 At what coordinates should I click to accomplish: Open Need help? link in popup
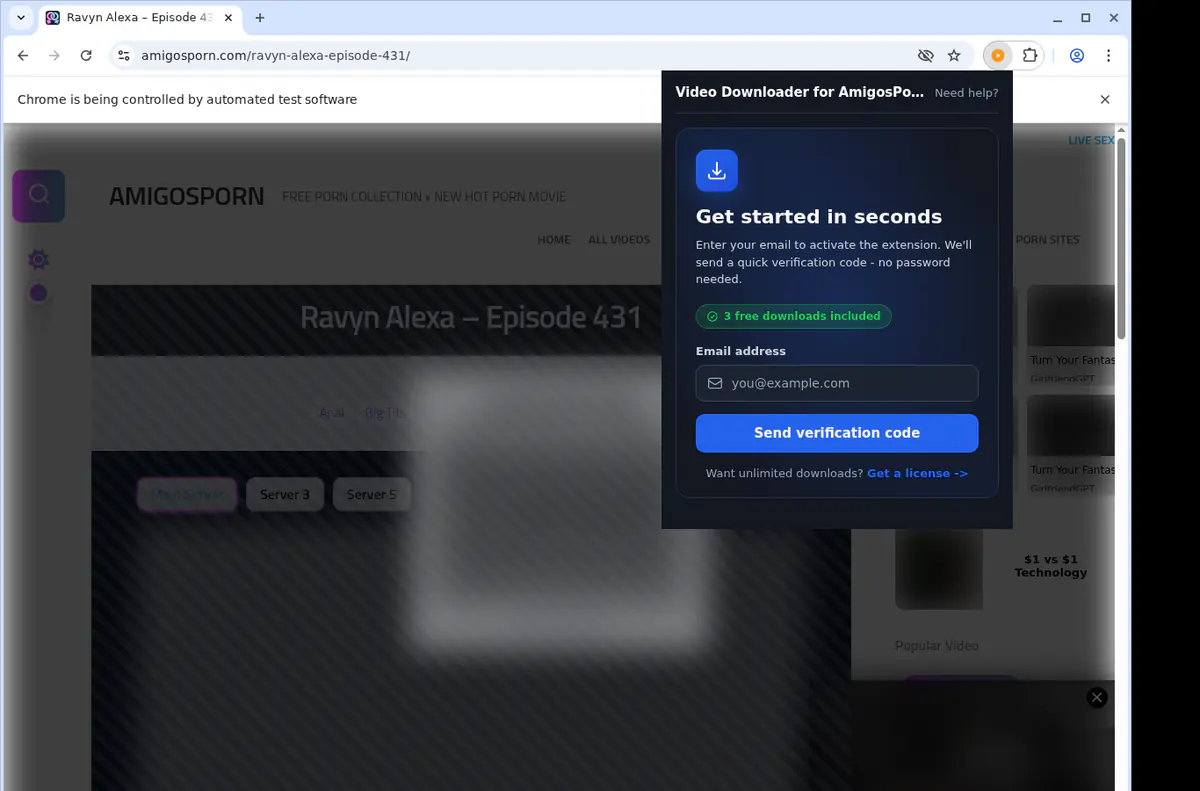point(966,93)
